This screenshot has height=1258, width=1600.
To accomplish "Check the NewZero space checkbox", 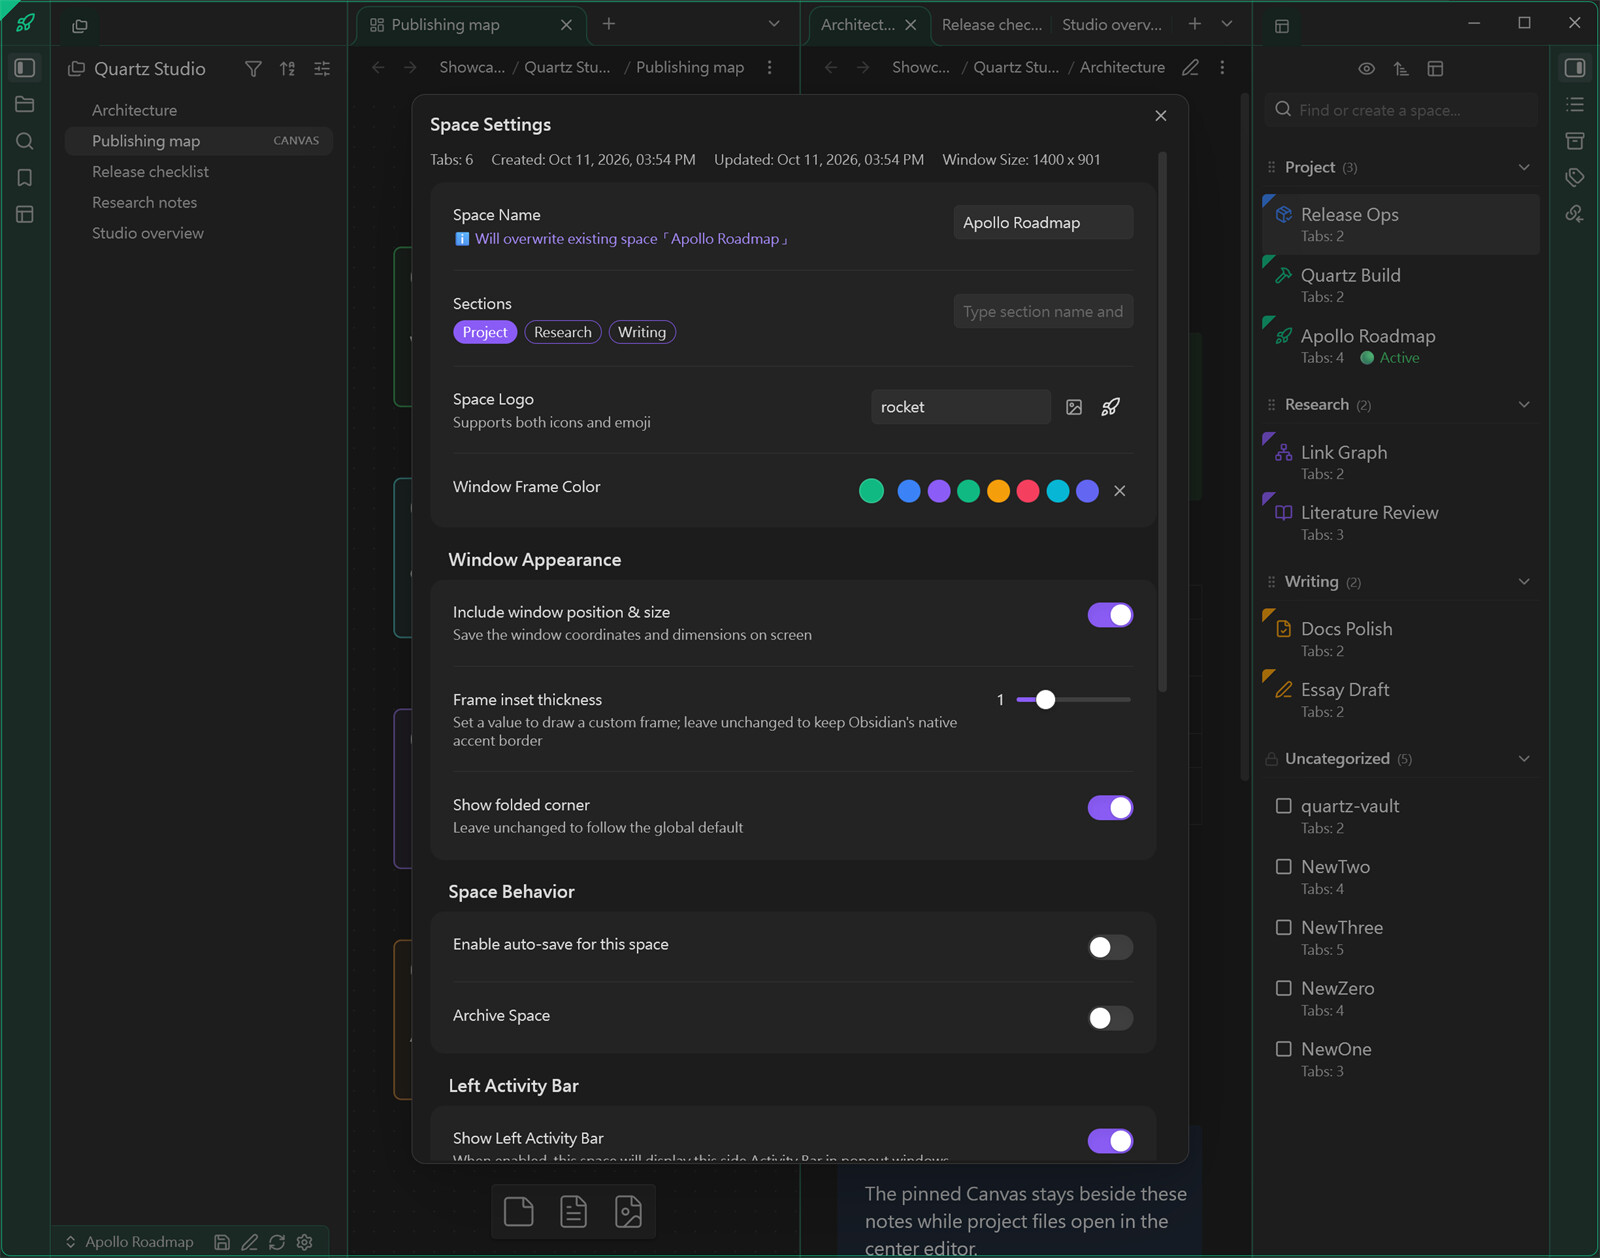I will pos(1284,988).
